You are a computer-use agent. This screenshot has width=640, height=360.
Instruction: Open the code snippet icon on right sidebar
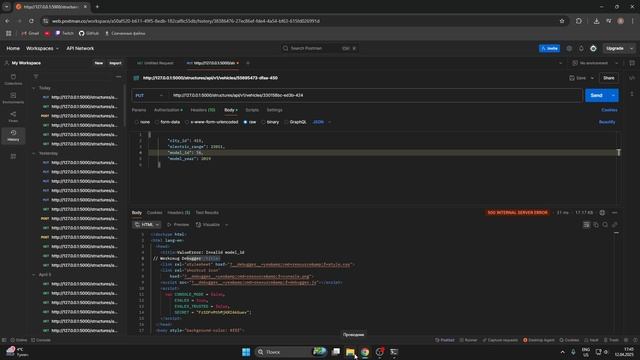point(632,78)
